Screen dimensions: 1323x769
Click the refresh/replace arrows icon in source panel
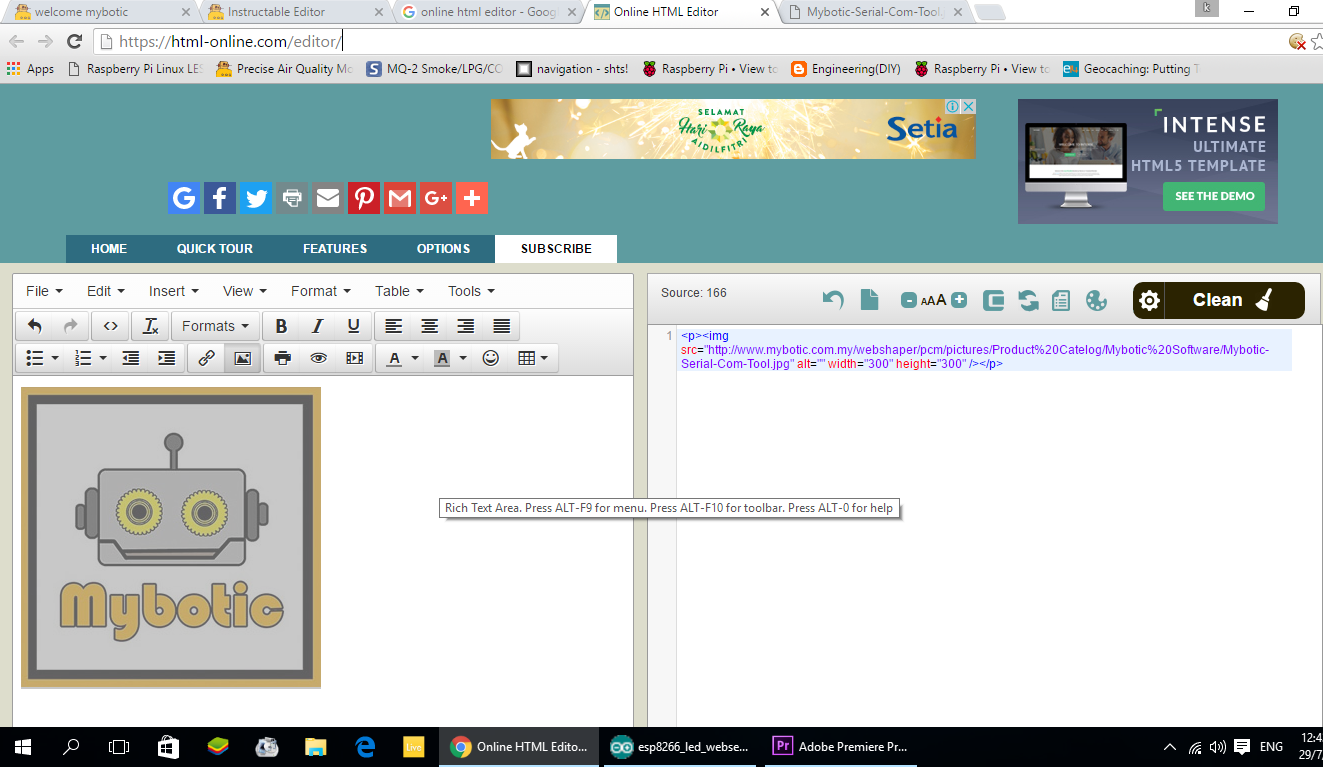click(1028, 300)
